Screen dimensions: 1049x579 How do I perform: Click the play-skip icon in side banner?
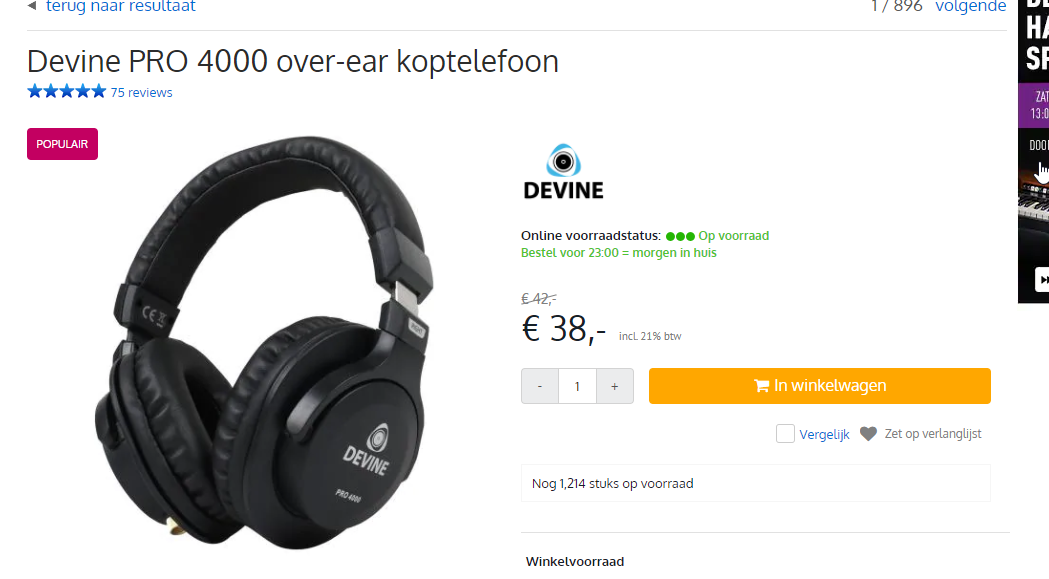(x=1042, y=280)
